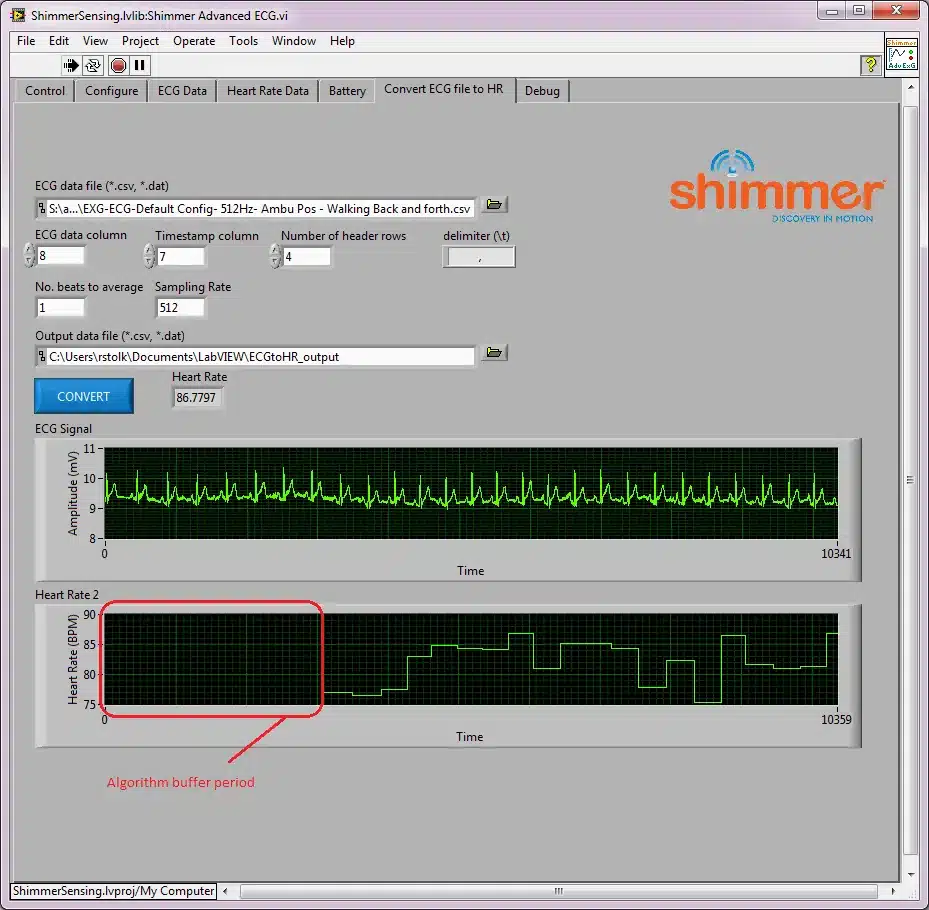Switch to the ECG Data tab

[x=182, y=91]
